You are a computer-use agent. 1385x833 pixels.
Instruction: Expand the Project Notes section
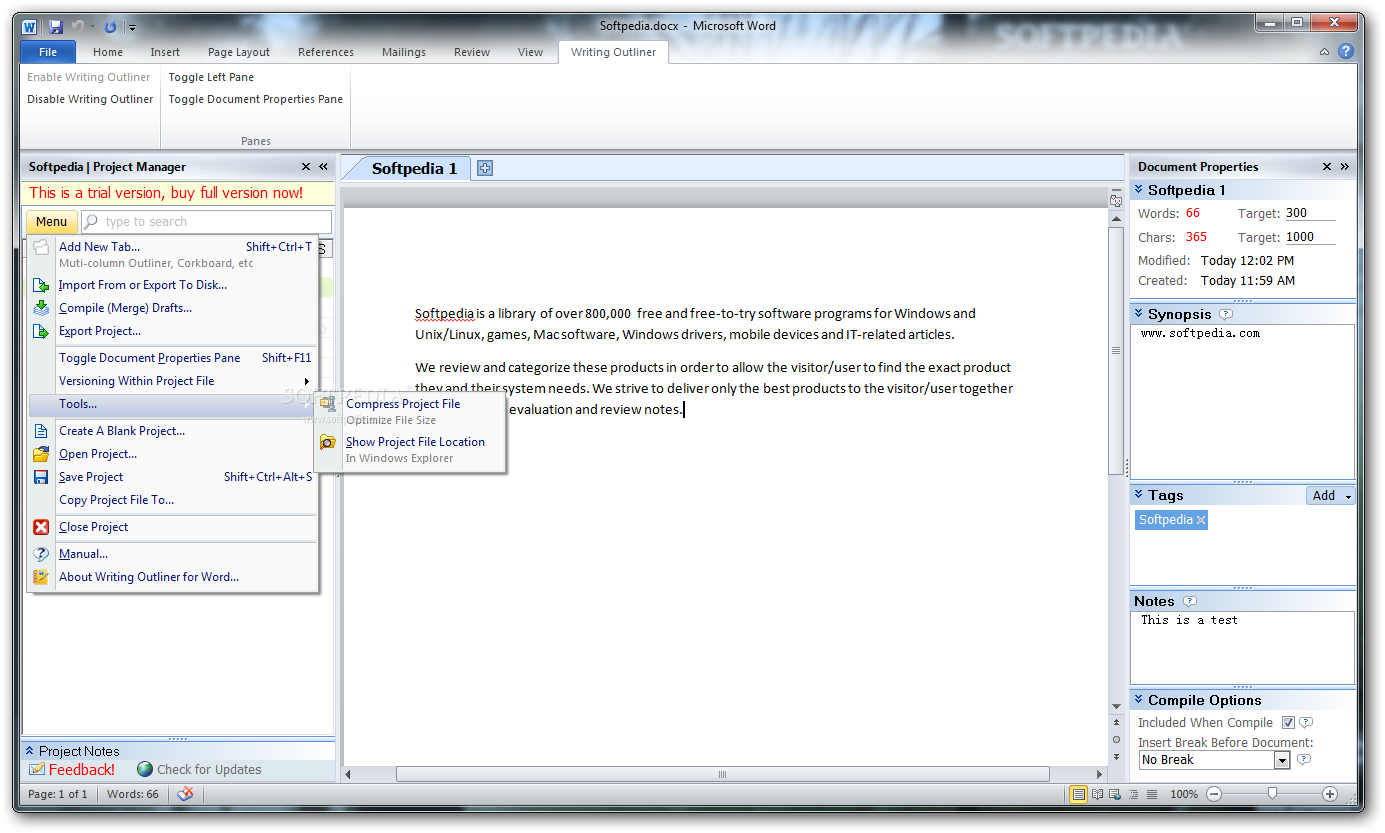[30, 751]
